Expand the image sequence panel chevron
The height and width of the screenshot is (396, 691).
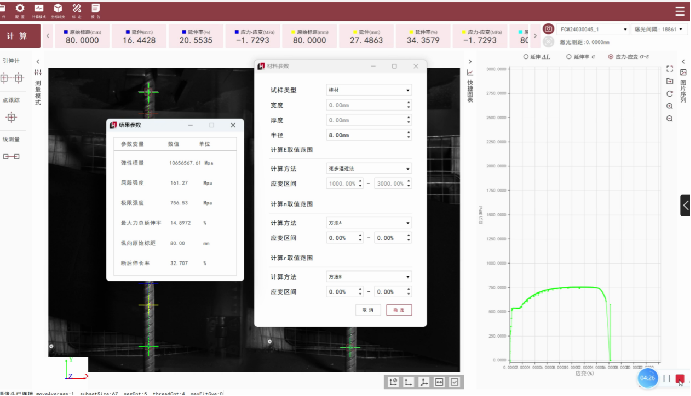pos(684,62)
